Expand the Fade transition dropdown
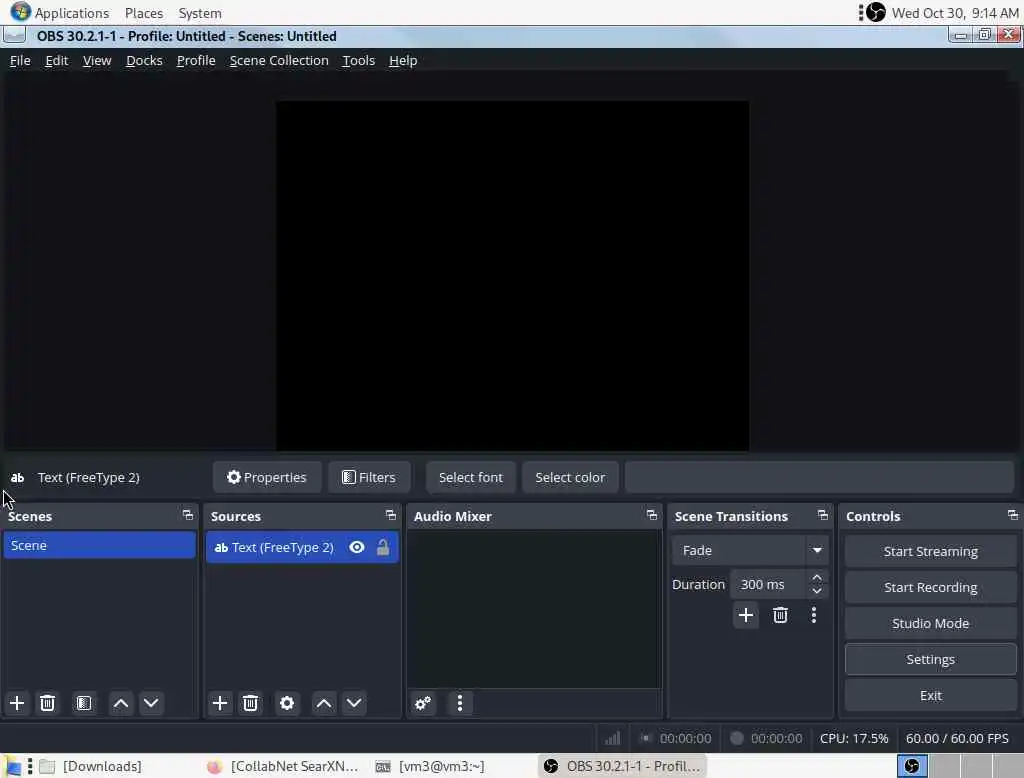1024x778 pixels. click(x=817, y=550)
